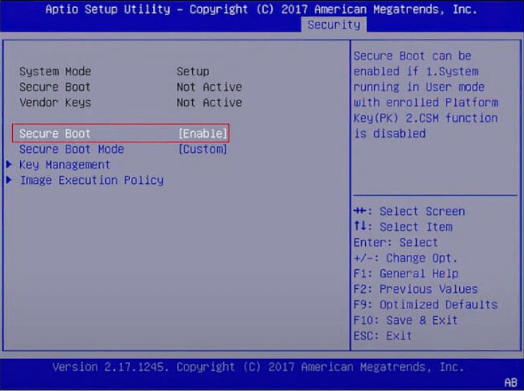Click the arrow beside Image Execution Policy
Viewport: 524px width, 391px height.
pos(9,180)
